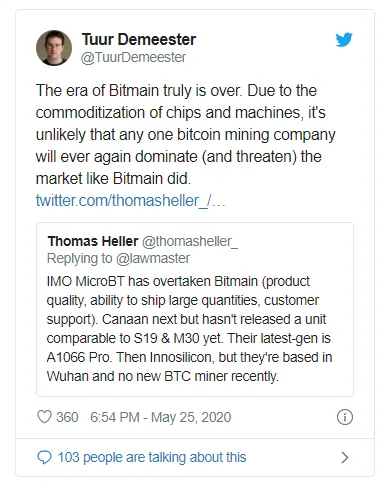Click the 'Replying to' line in quote
This screenshot has height=487, width=380.
point(119,259)
